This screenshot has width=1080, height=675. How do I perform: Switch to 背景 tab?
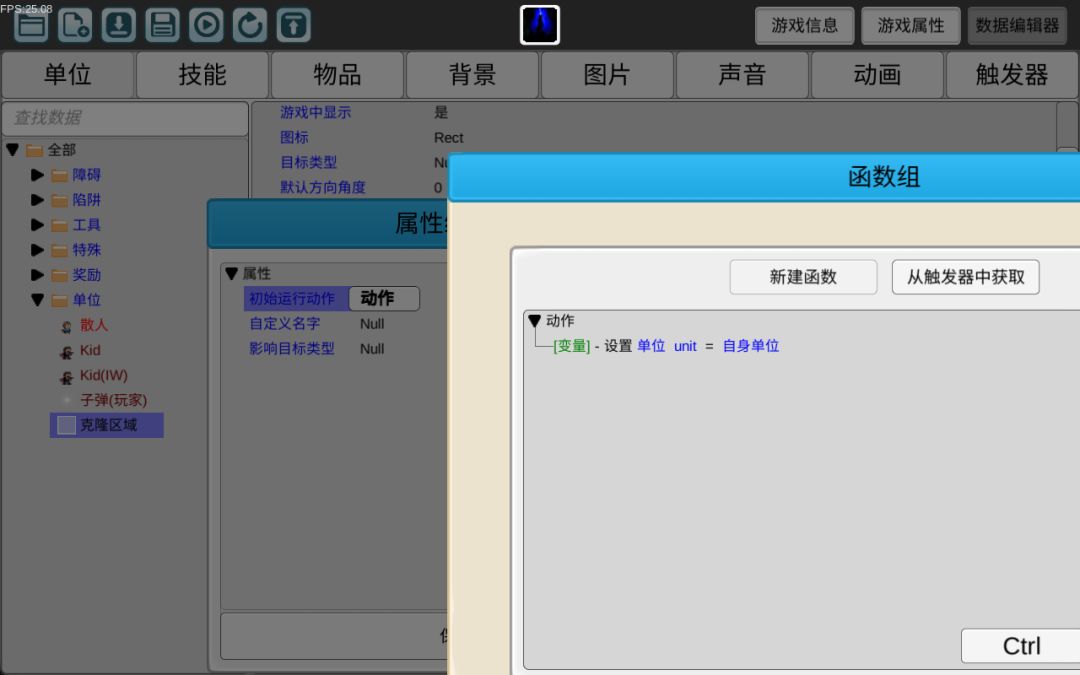[472, 74]
